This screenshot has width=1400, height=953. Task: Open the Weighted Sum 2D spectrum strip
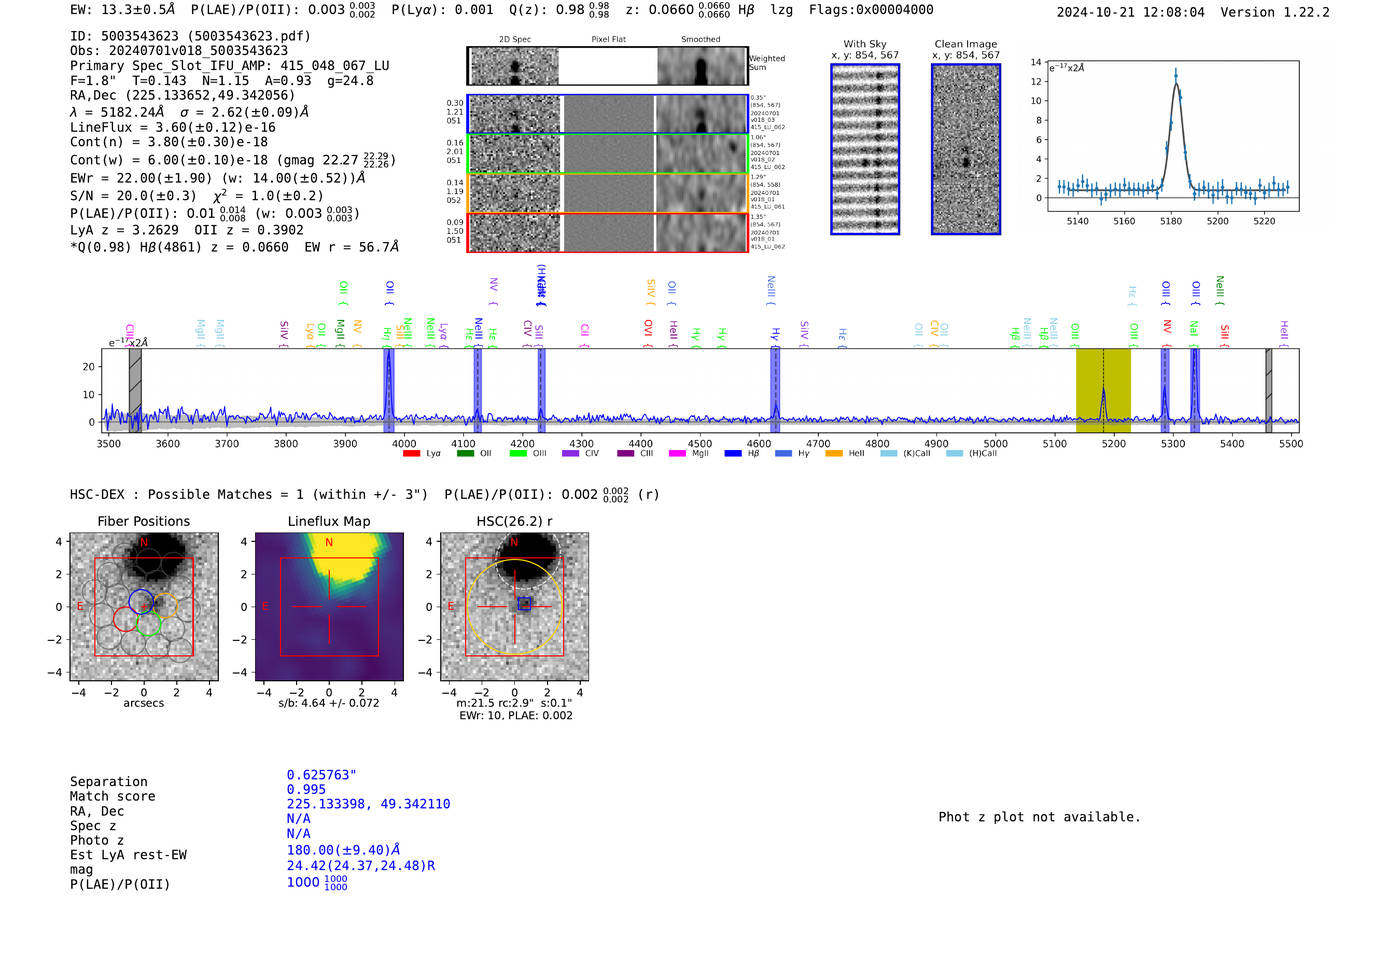coord(608,66)
